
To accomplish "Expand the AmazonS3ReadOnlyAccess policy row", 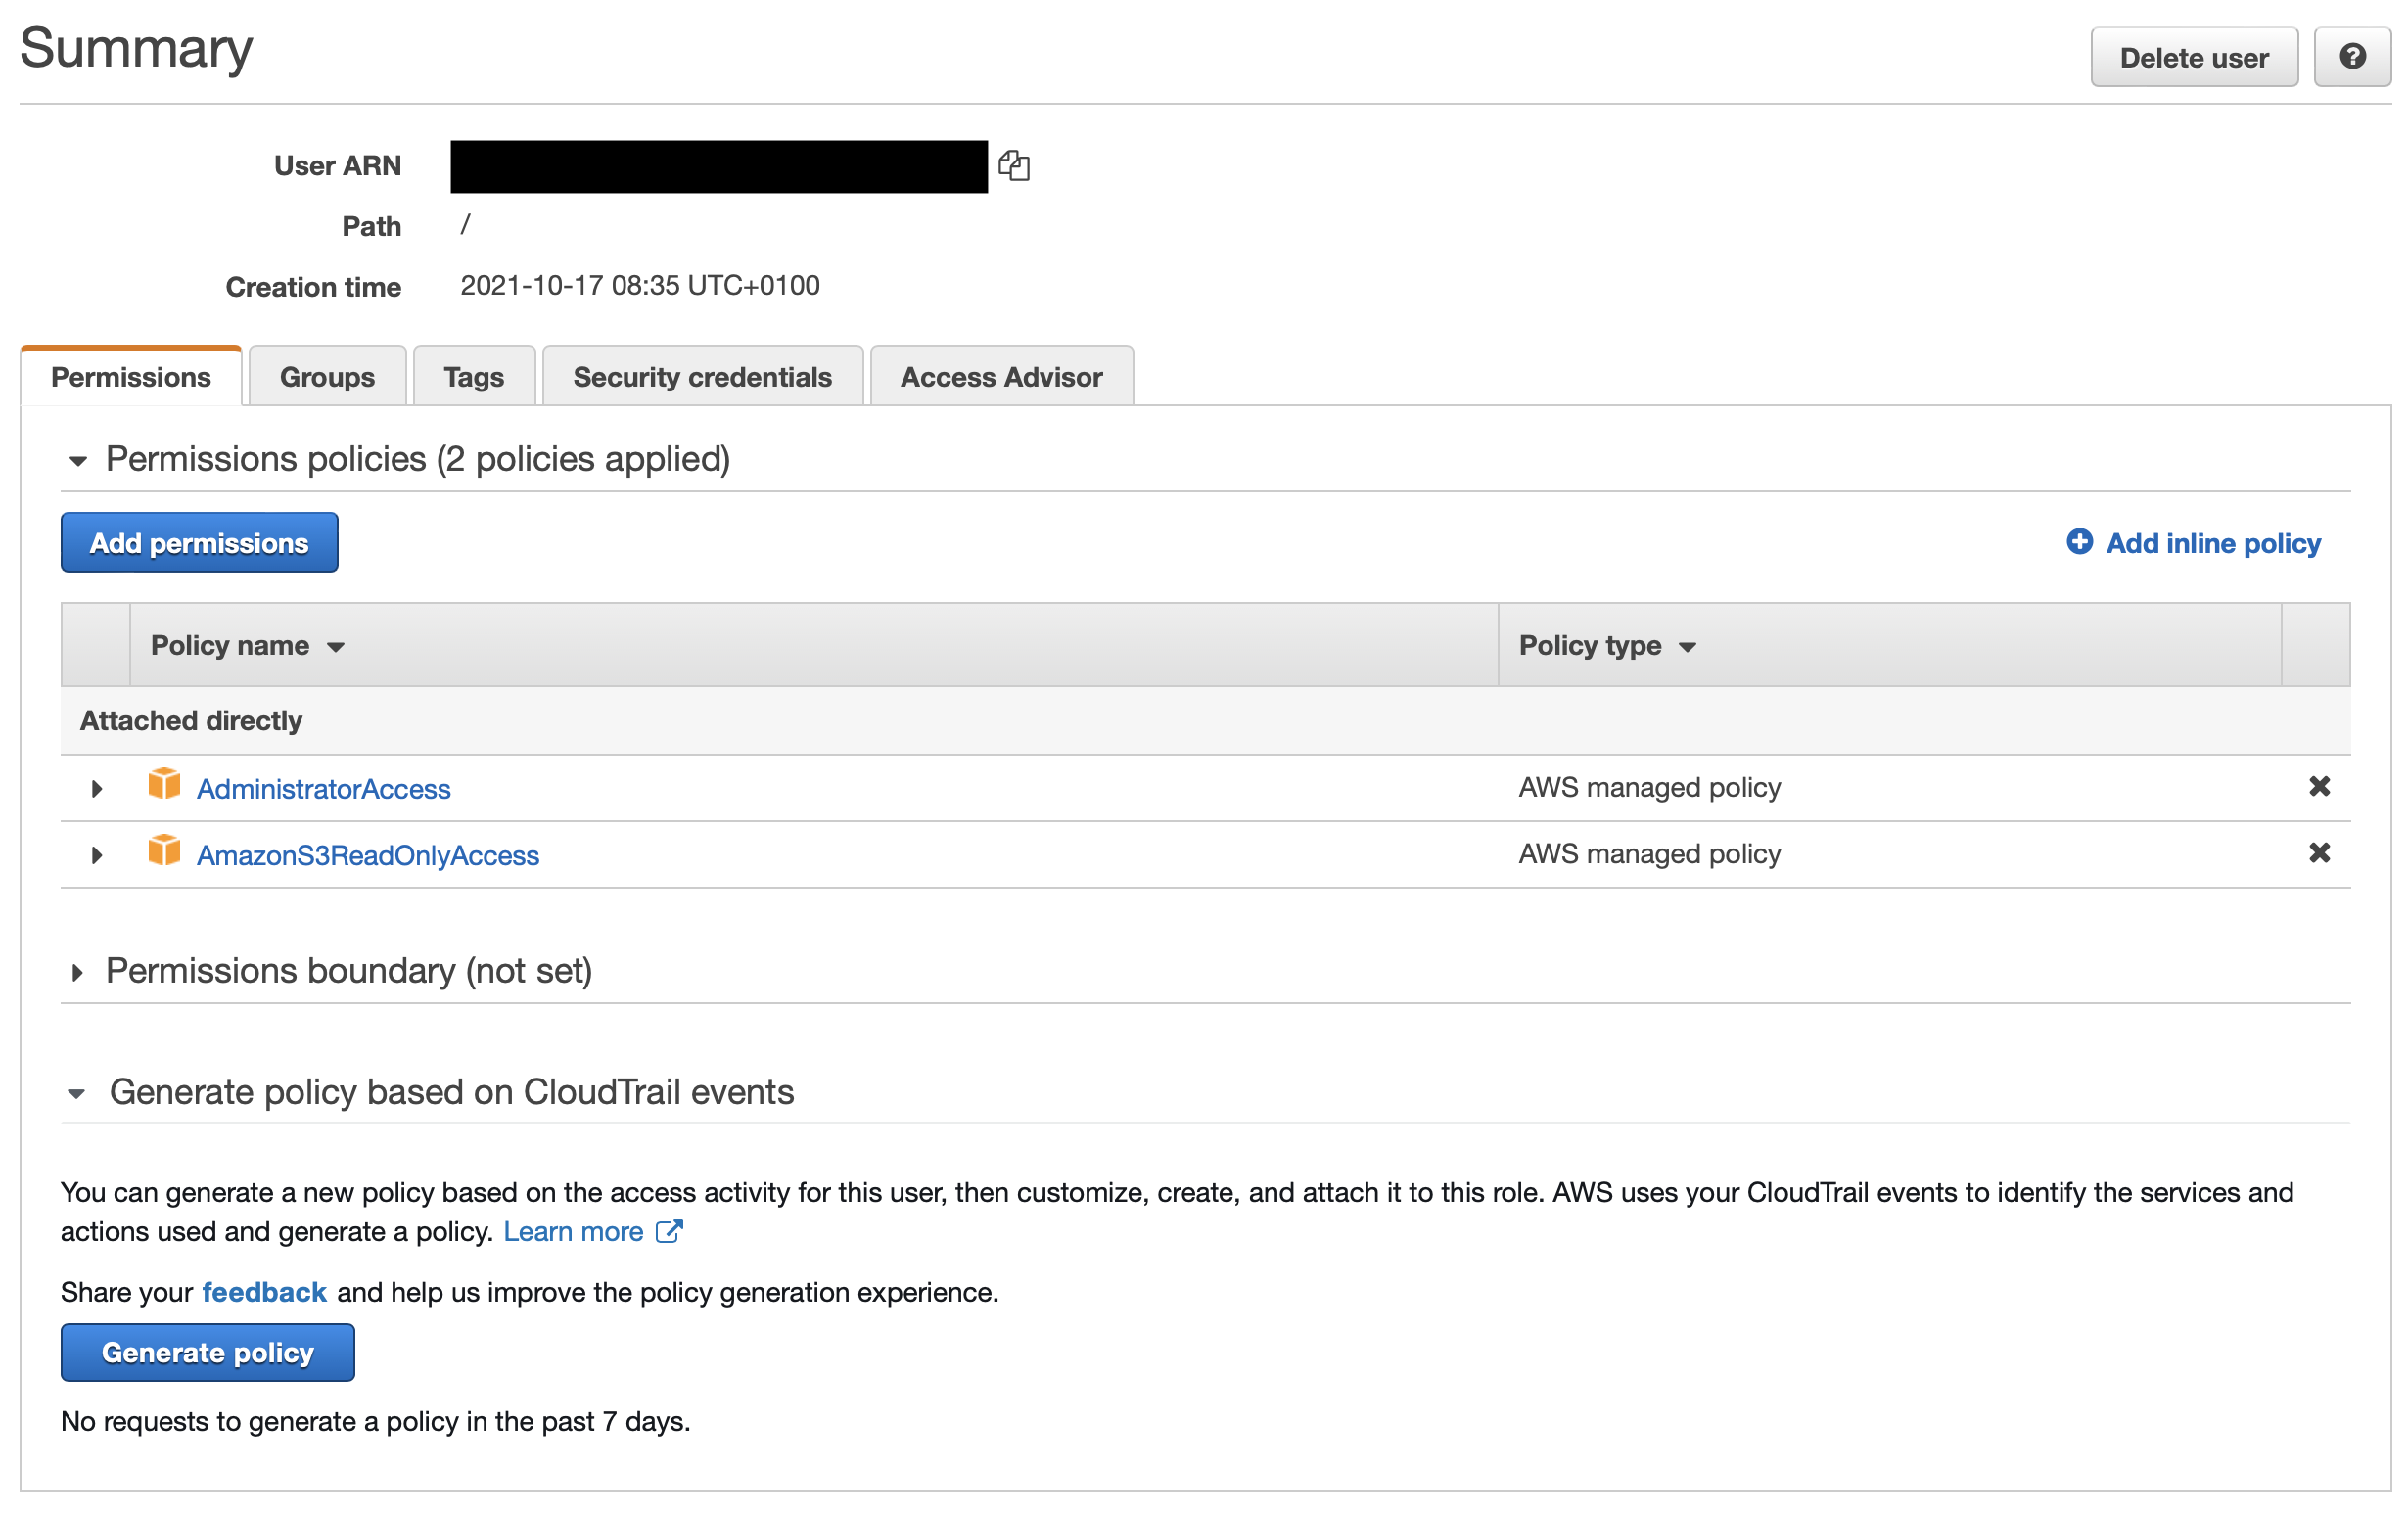I will (x=96, y=856).
